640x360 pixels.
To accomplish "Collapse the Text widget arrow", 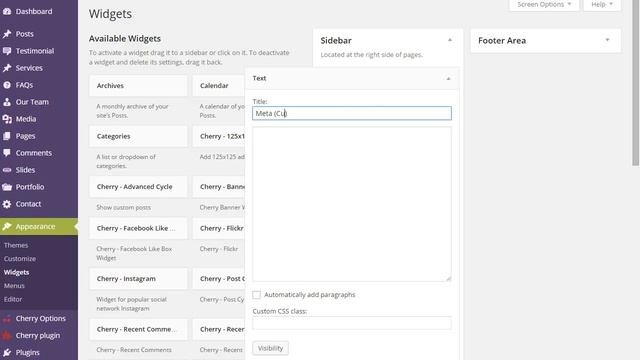I will pos(448,78).
